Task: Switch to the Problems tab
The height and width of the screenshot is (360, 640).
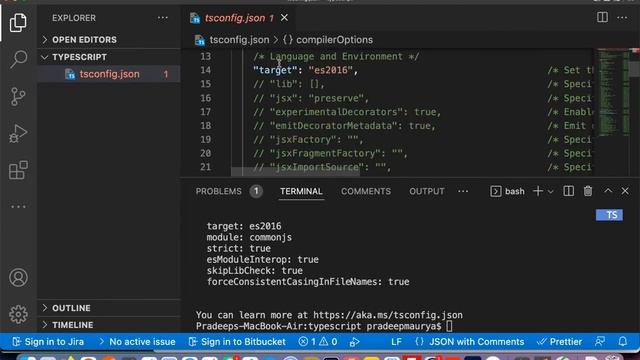Action: pyautogui.click(x=218, y=191)
